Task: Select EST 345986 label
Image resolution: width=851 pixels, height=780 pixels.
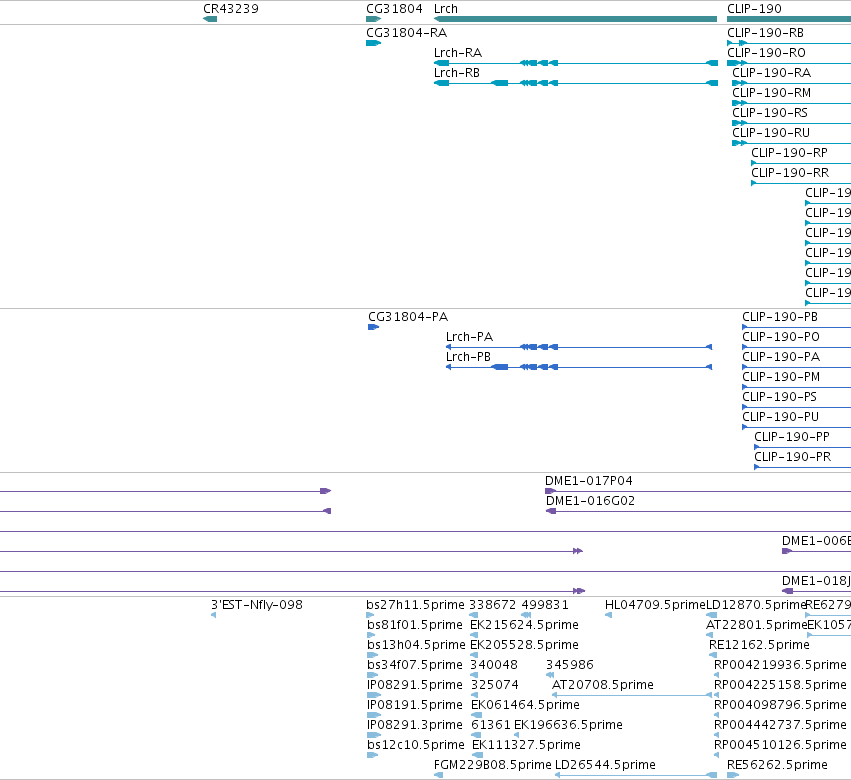Action: pos(570,665)
